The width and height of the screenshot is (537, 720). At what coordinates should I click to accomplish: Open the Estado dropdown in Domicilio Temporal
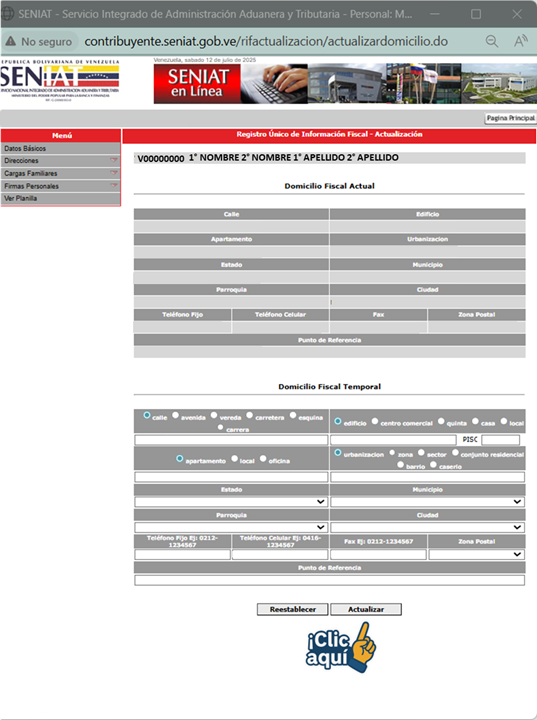pyautogui.click(x=231, y=502)
